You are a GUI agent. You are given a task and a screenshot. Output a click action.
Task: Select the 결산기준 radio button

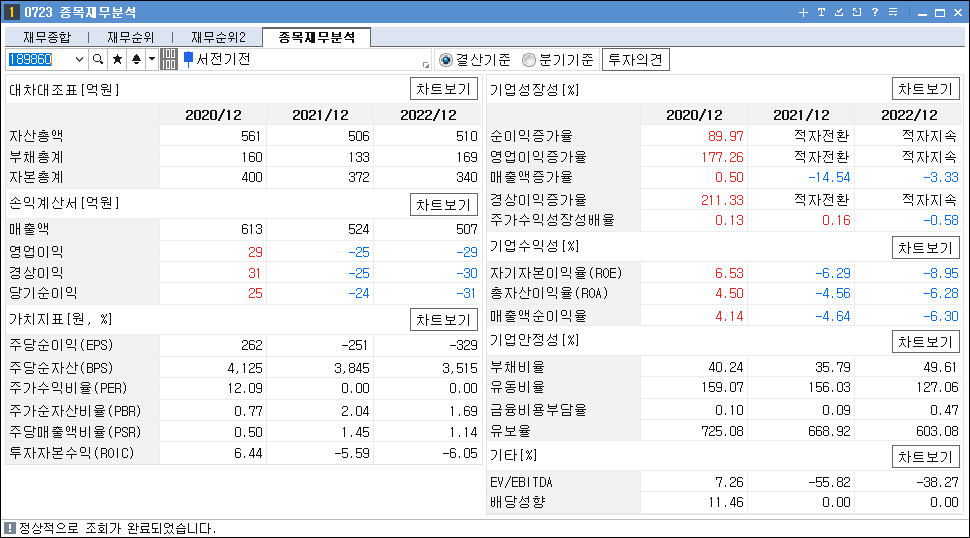(445, 60)
